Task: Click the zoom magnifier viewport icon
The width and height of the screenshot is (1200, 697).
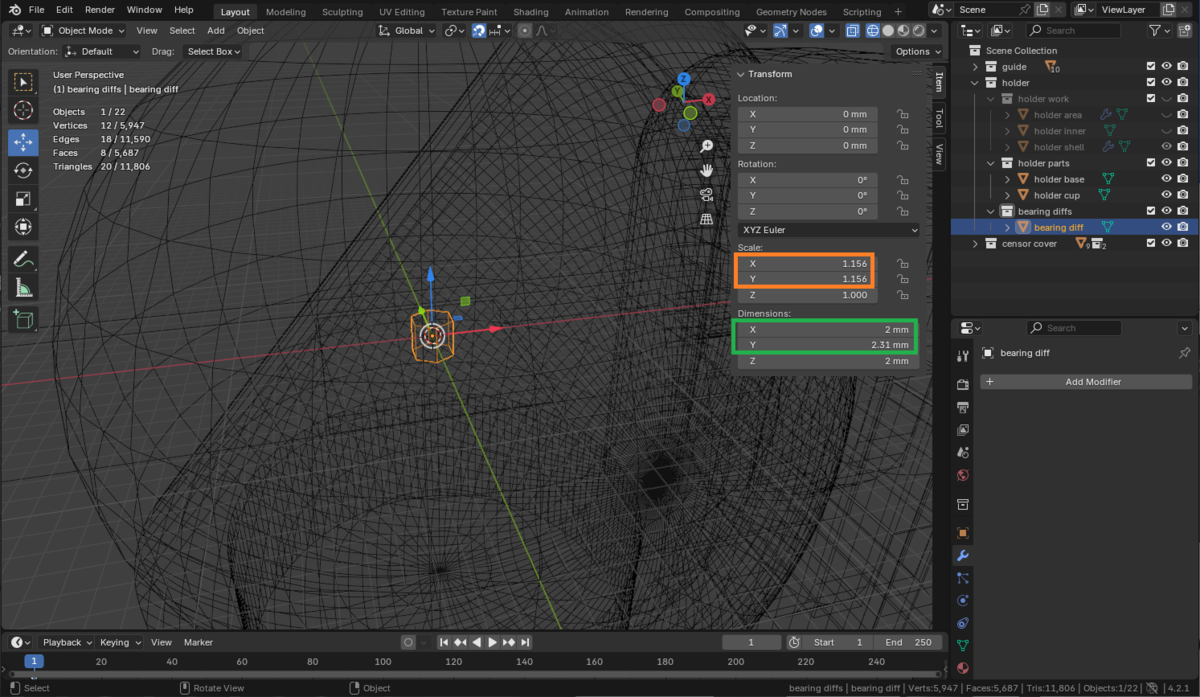Action: (x=707, y=146)
